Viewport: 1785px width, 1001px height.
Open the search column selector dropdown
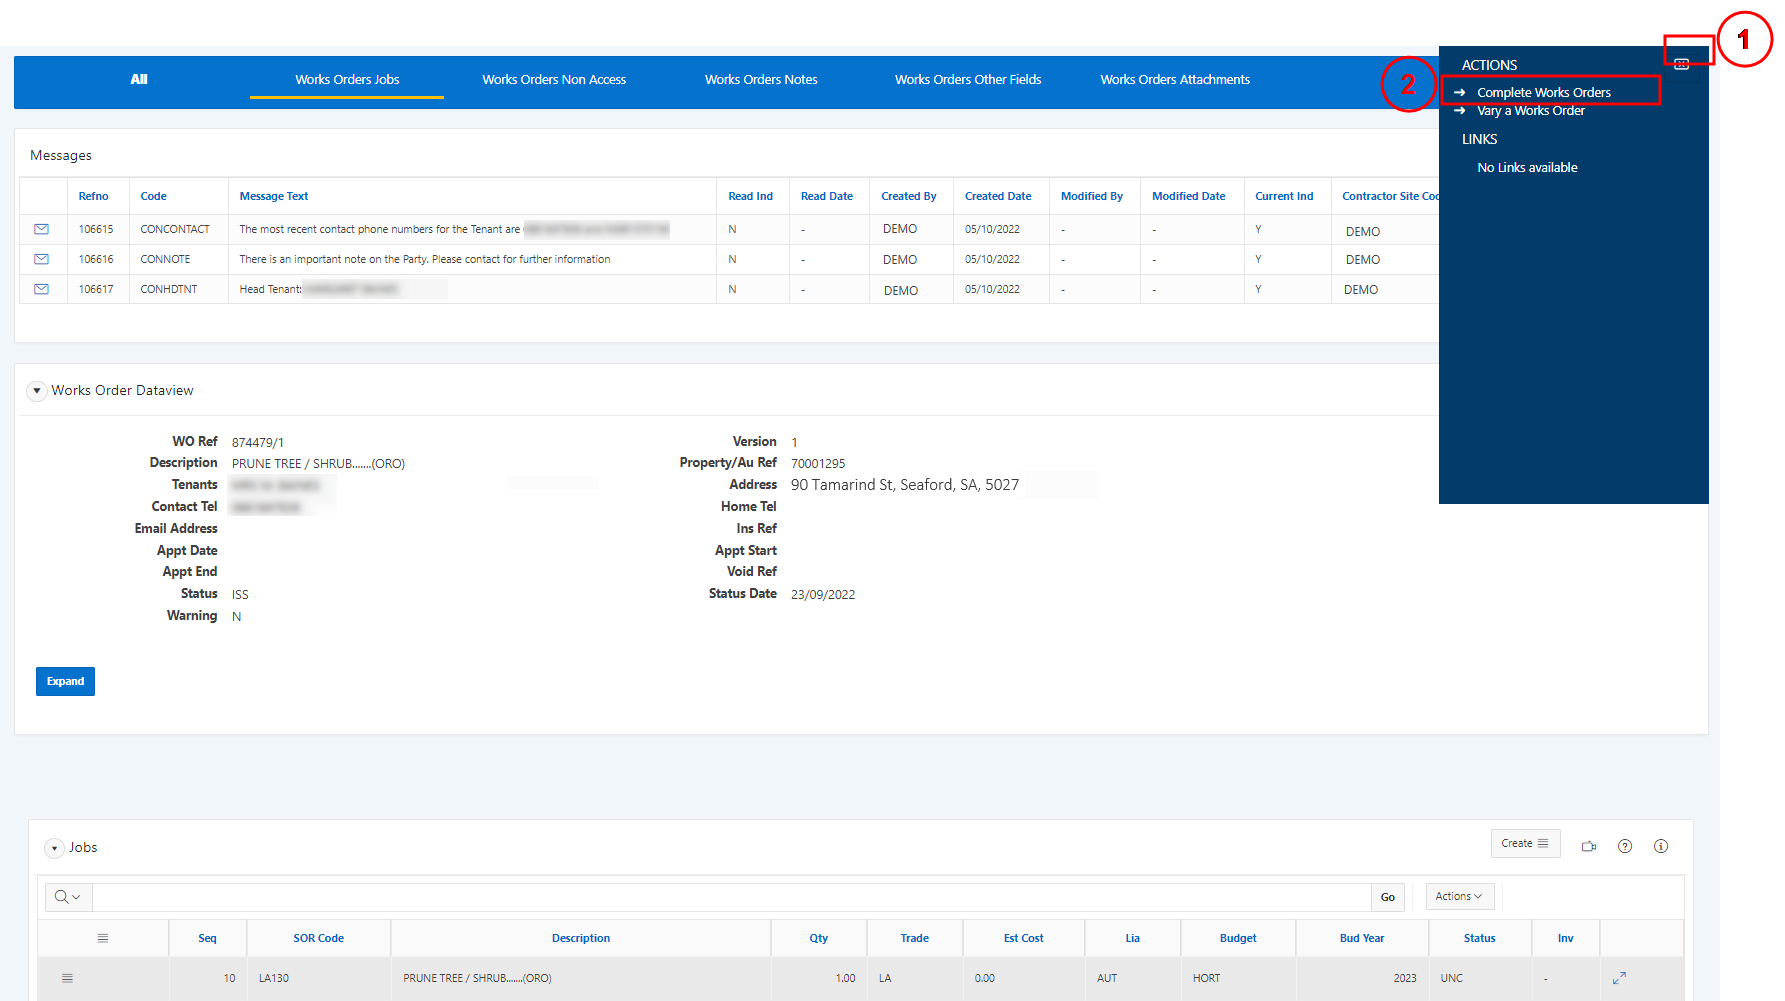tap(68, 897)
